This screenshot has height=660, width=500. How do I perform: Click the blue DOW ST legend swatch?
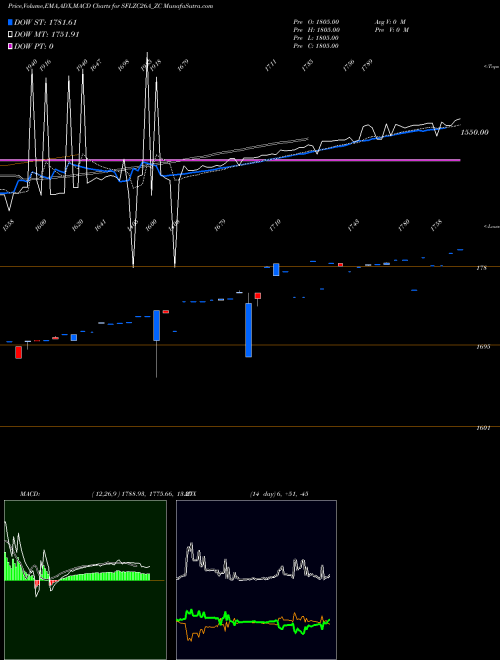click(x=10, y=22)
